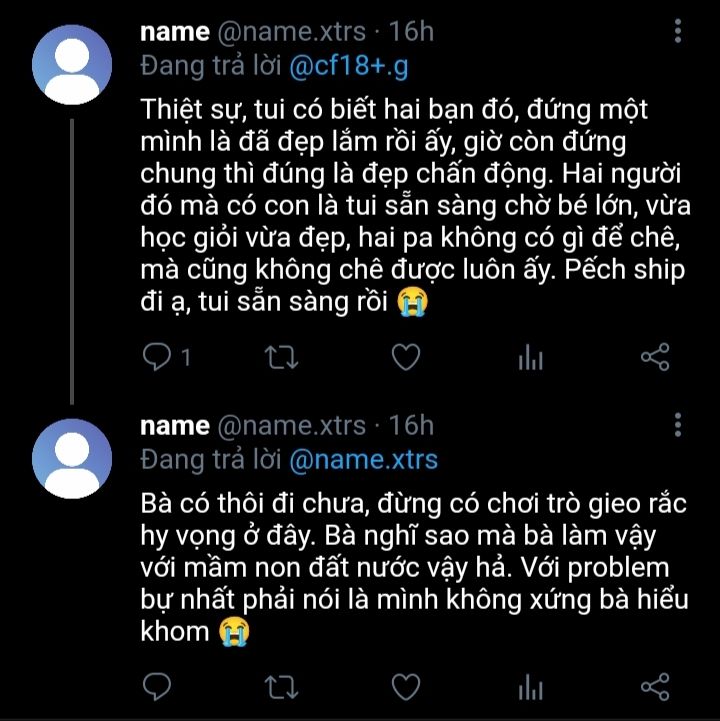Reply to the tweet starting "Bà có thôi"
Image resolution: width=720 pixels, height=721 pixels.
(158, 686)
